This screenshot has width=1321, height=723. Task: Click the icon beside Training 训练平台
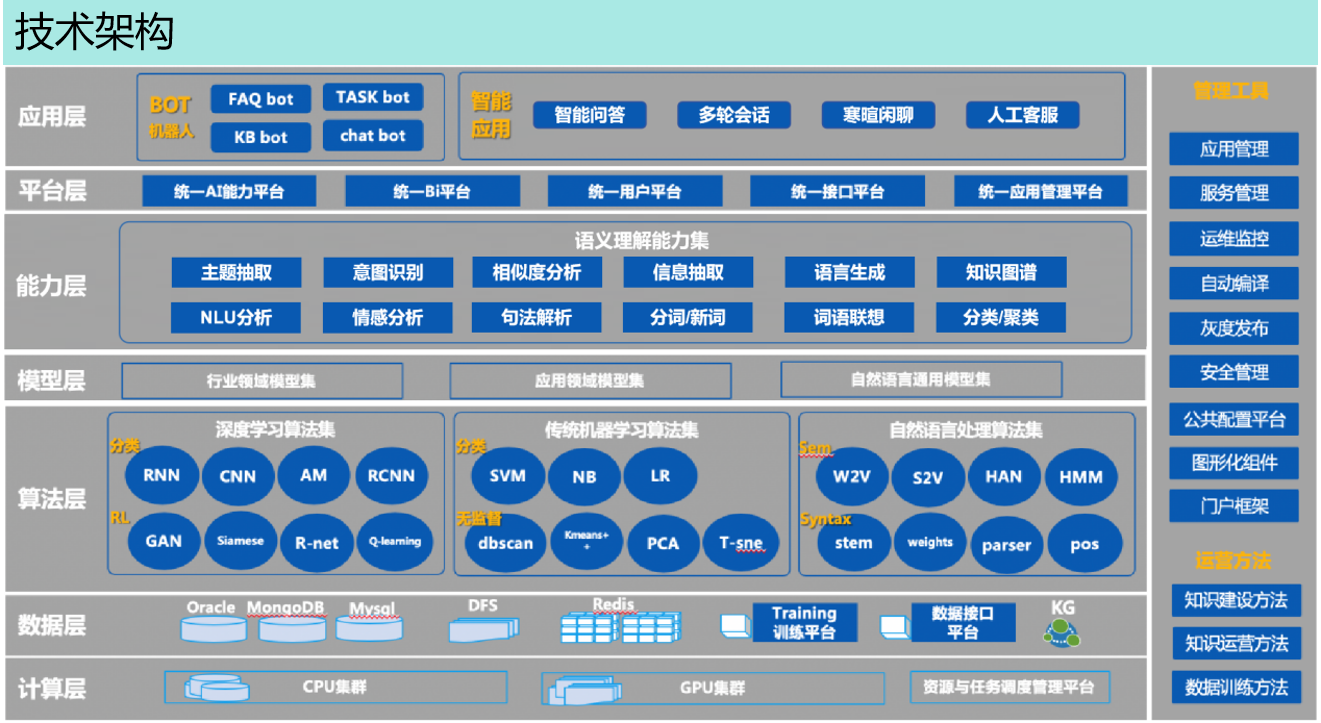[x=734, y=625]
